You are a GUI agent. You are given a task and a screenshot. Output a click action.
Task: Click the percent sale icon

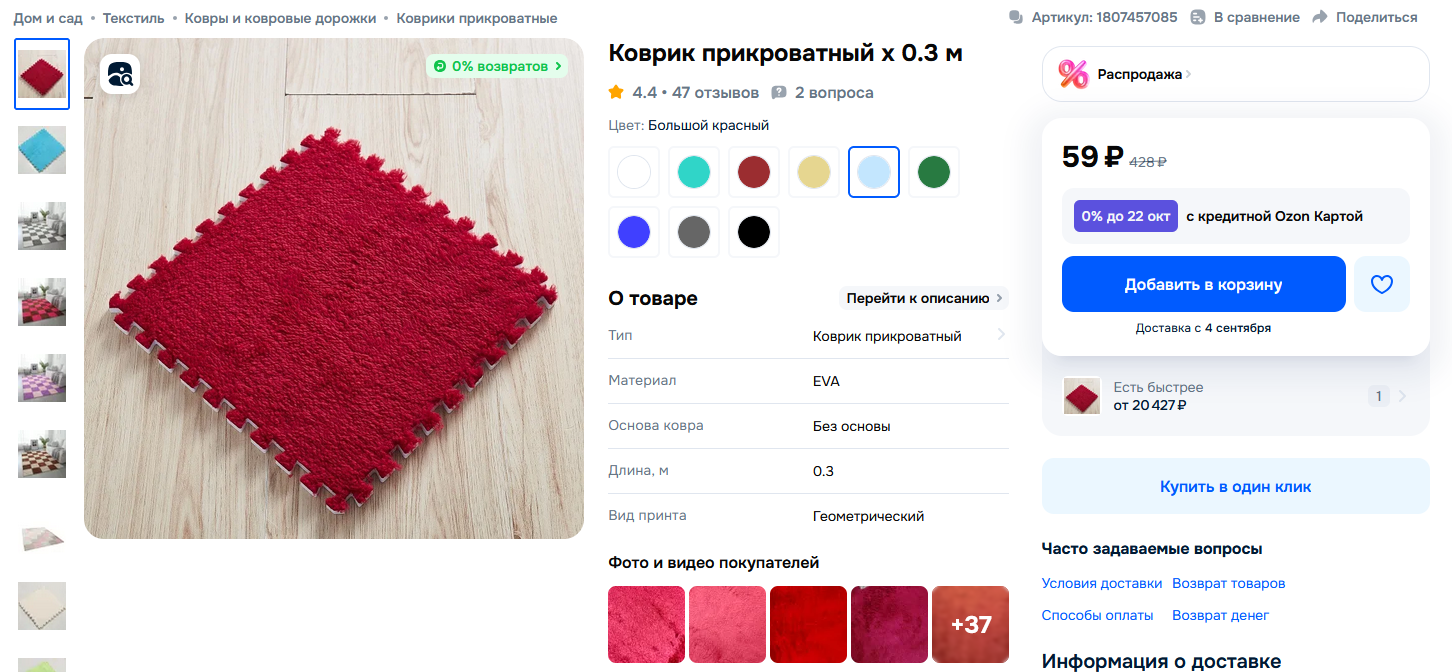(x=1073, y=74)
